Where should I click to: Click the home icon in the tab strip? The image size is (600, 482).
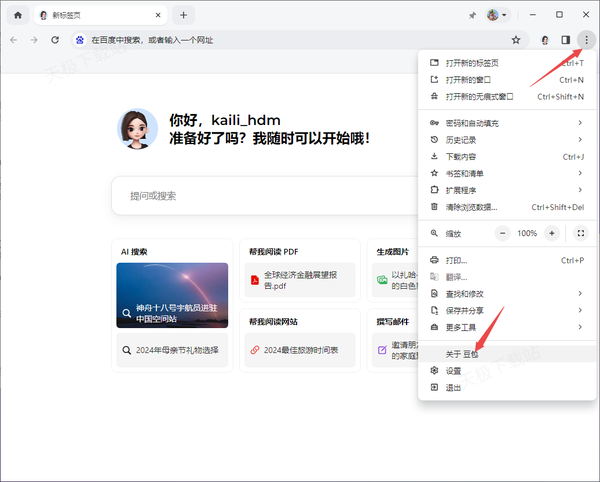click(x=17, y=15)
